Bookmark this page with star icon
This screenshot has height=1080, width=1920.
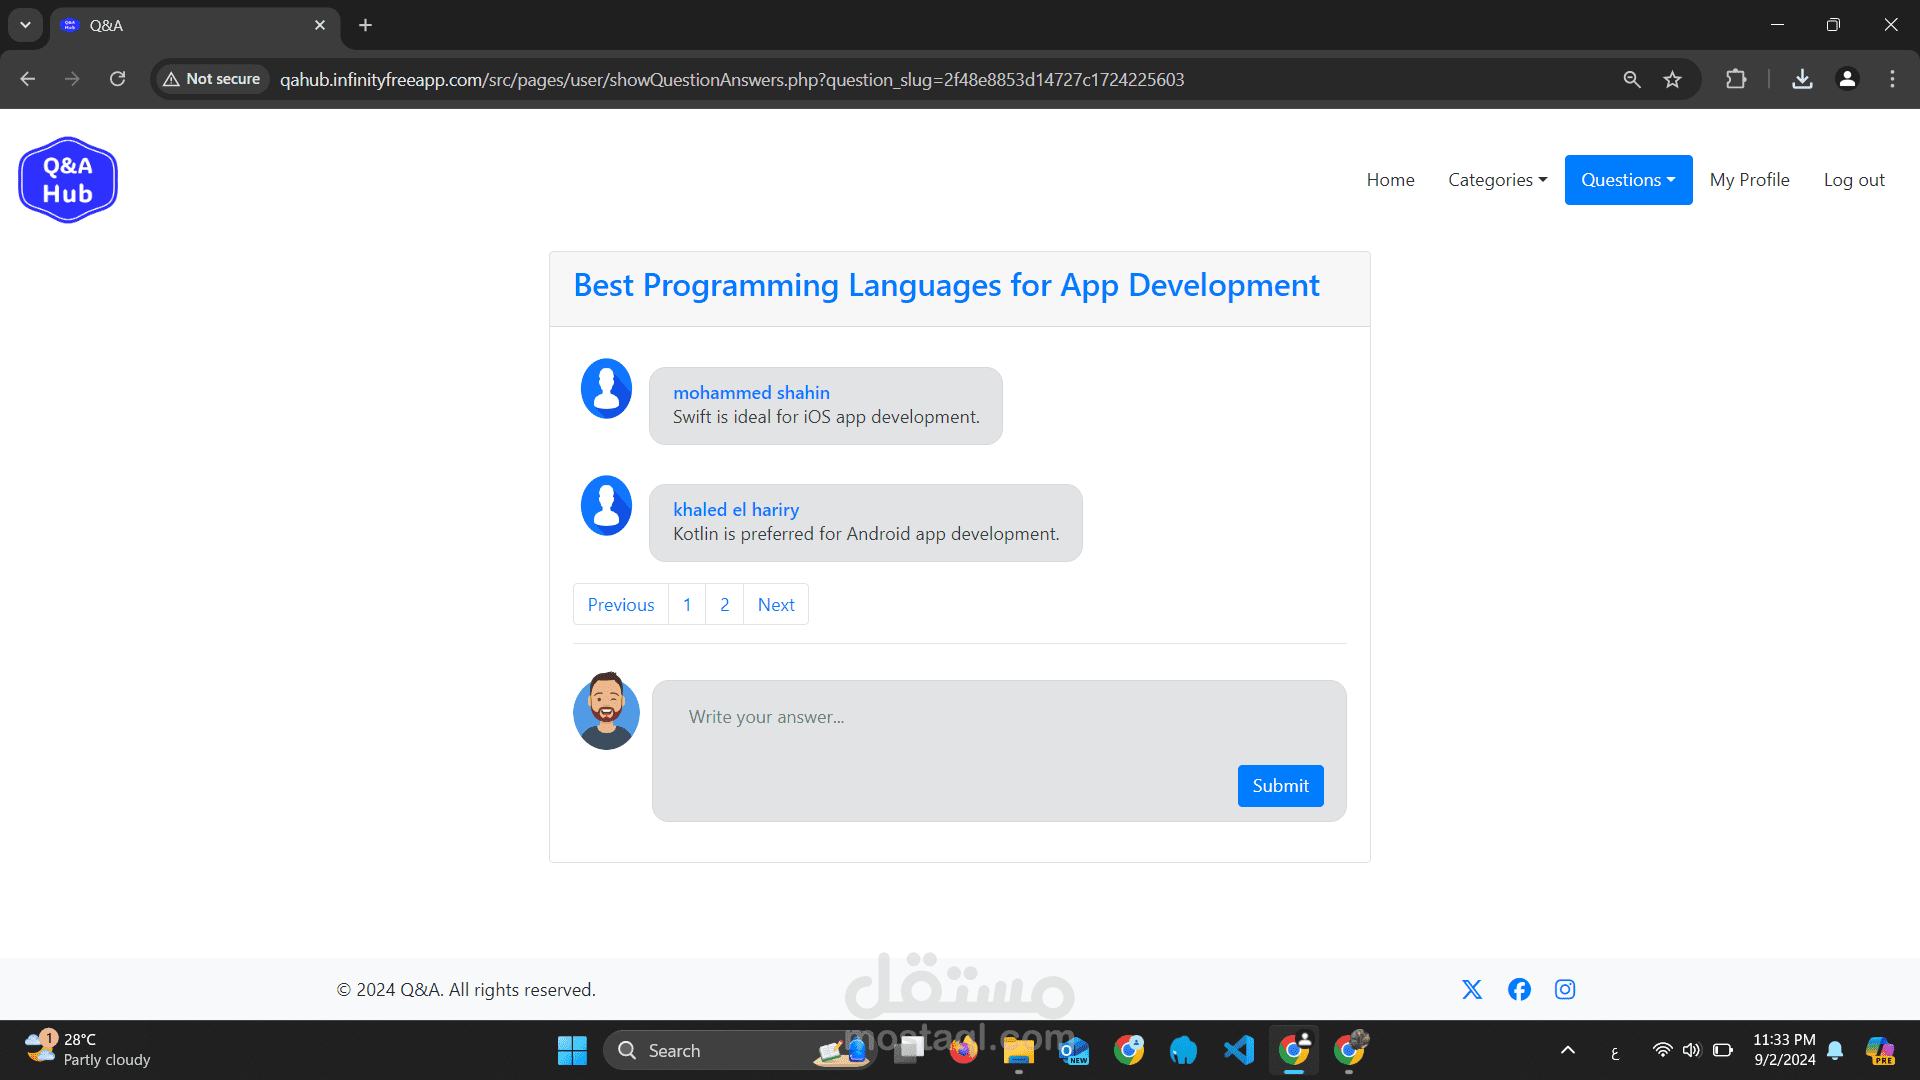pos(1672,79)
